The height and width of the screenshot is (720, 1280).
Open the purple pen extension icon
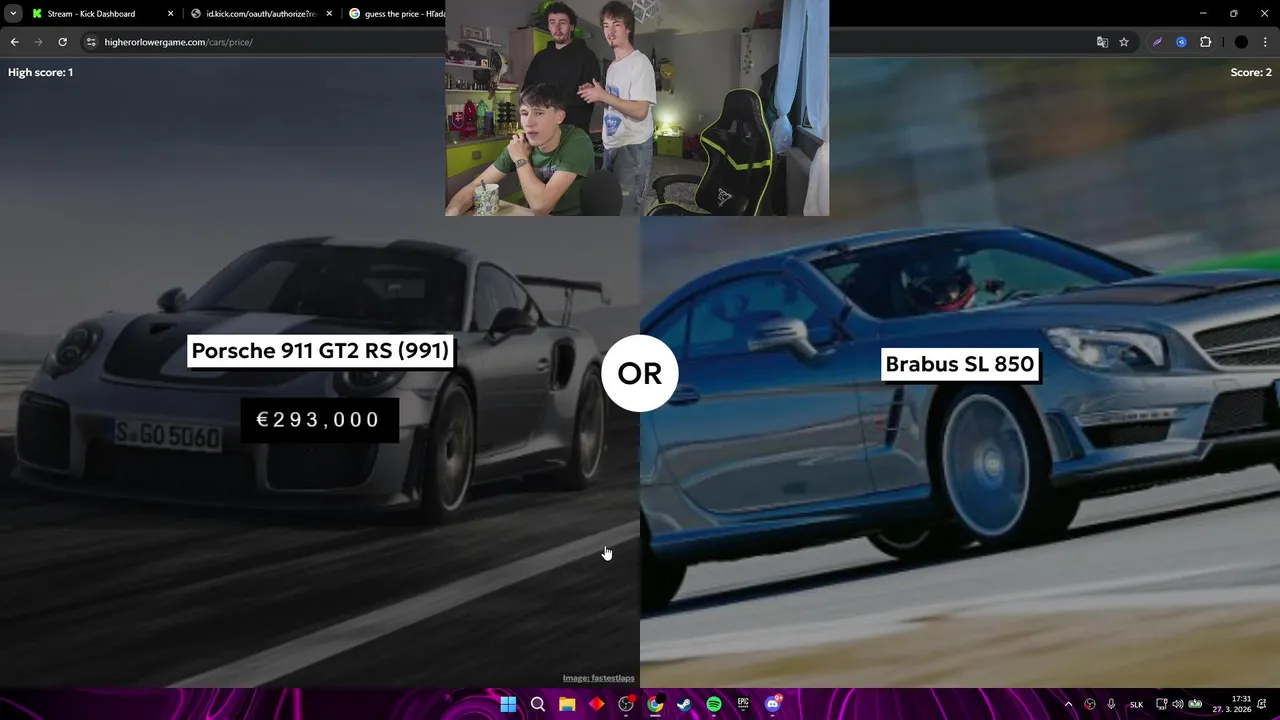1157,42
